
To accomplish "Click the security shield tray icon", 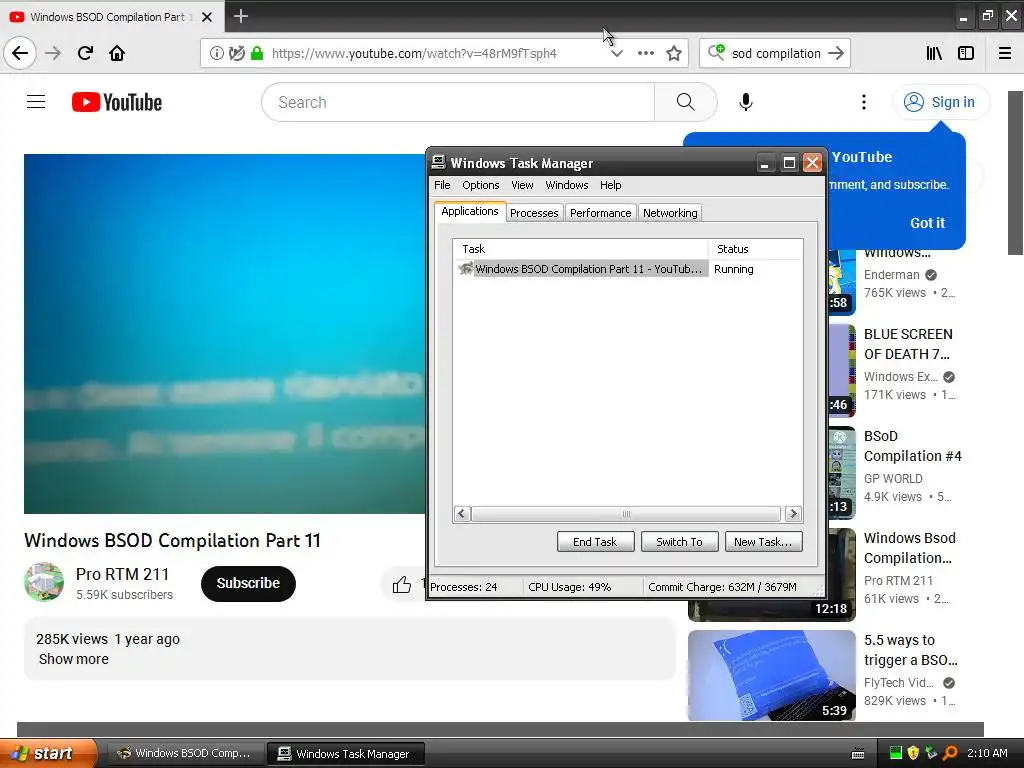I will point(913,754).
